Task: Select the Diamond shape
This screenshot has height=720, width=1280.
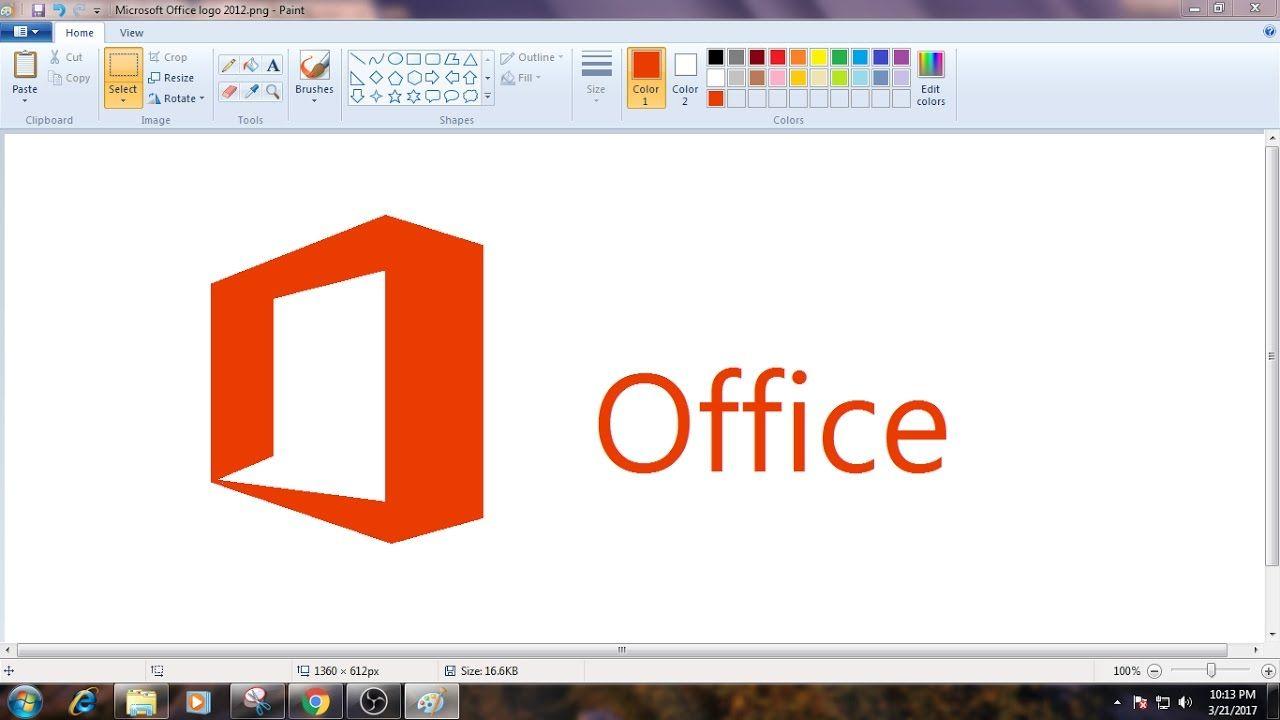Action: (x=376, y=78)
